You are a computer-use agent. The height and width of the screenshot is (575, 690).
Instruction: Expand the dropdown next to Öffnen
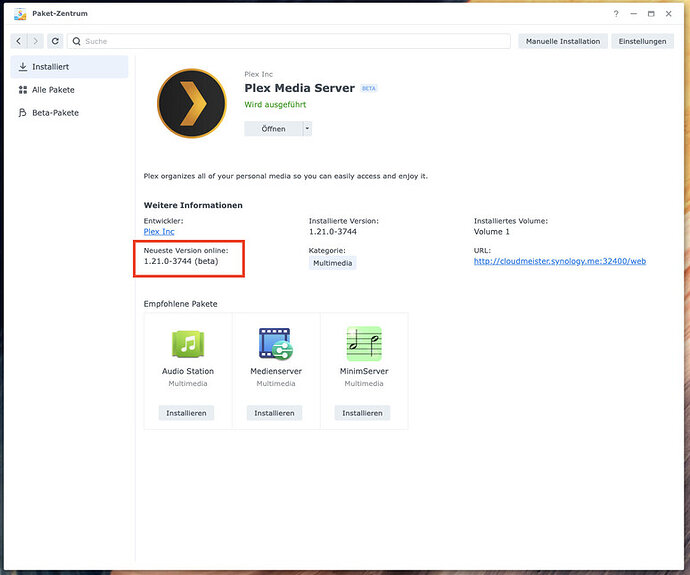click(x=307, y=129)
